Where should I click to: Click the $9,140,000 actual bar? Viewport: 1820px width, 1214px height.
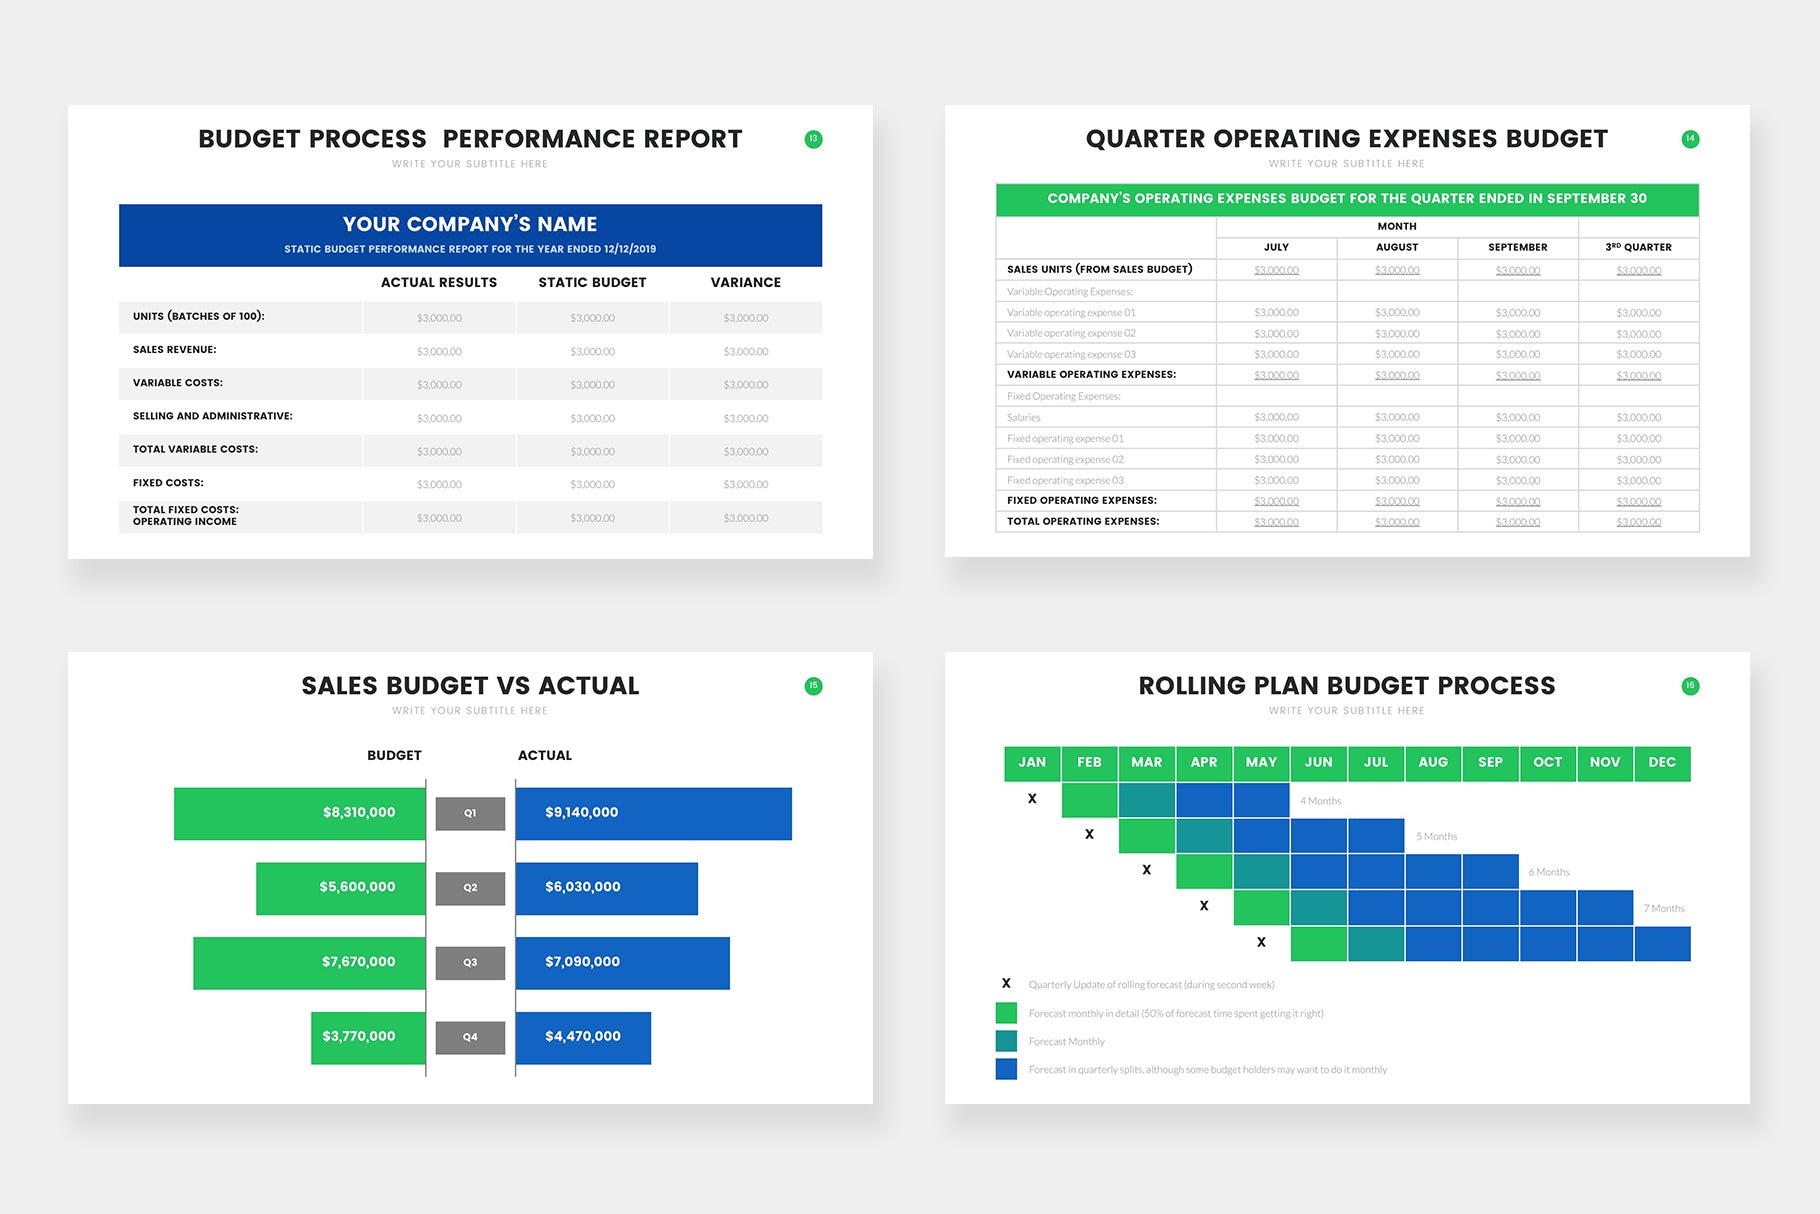[653, 813]
